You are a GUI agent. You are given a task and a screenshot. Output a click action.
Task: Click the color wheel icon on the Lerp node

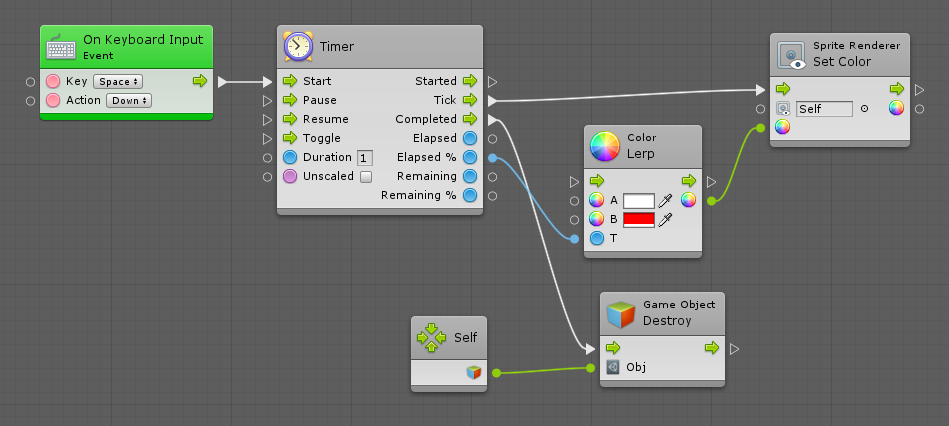tap(605, 147)
